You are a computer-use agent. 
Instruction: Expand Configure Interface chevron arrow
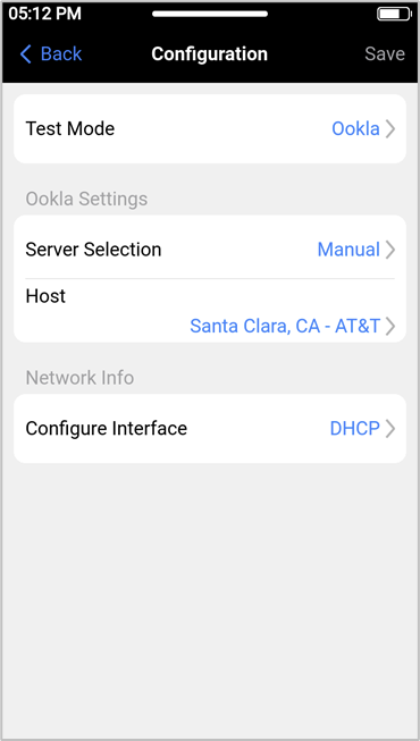[x=390, y=429]
